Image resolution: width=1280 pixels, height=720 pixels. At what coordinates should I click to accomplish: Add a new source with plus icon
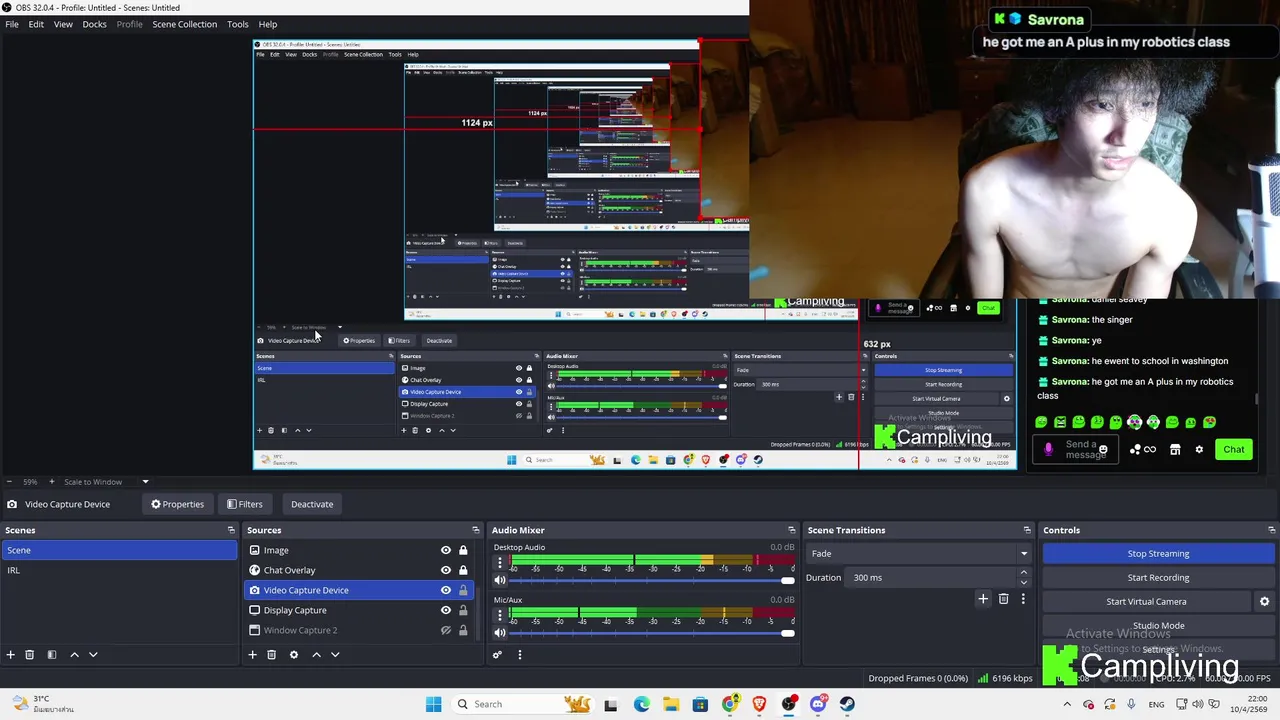click(253, 655)
